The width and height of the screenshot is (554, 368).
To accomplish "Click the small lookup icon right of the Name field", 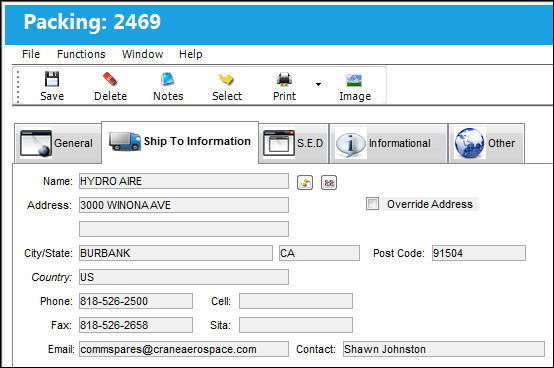I will coord(329,183).
